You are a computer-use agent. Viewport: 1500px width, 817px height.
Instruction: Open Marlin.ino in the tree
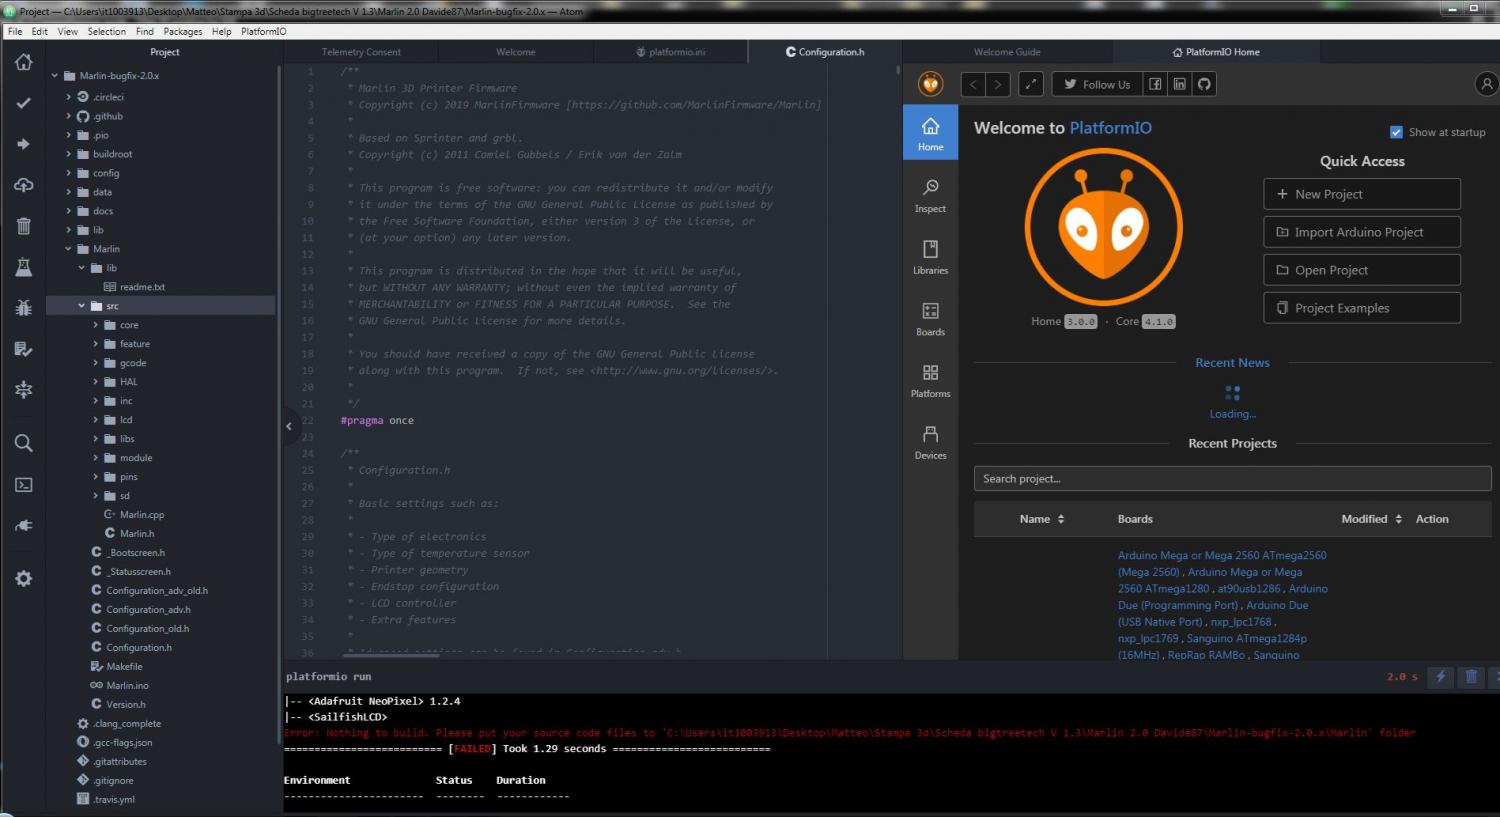point(127,686)
